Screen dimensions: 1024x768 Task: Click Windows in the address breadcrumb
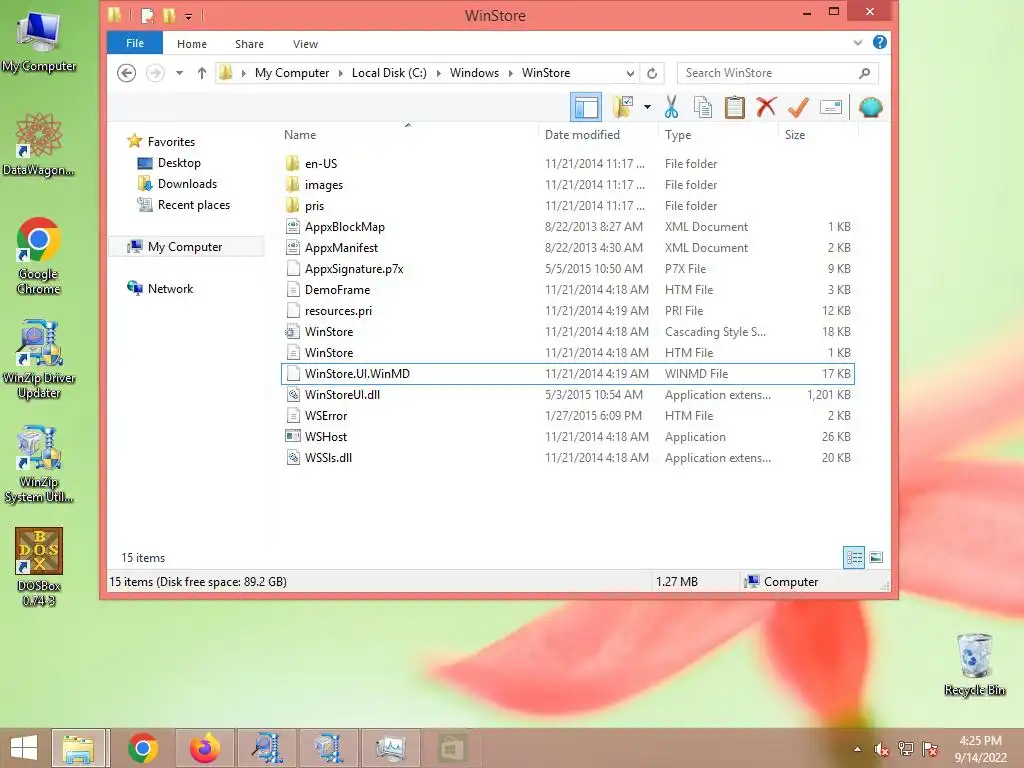point(474,73)
